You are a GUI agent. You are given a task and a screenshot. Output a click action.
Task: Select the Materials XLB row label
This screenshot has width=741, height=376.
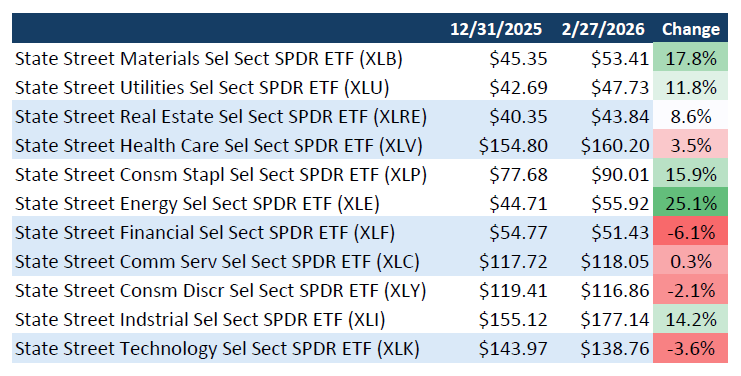coord(209,59)
